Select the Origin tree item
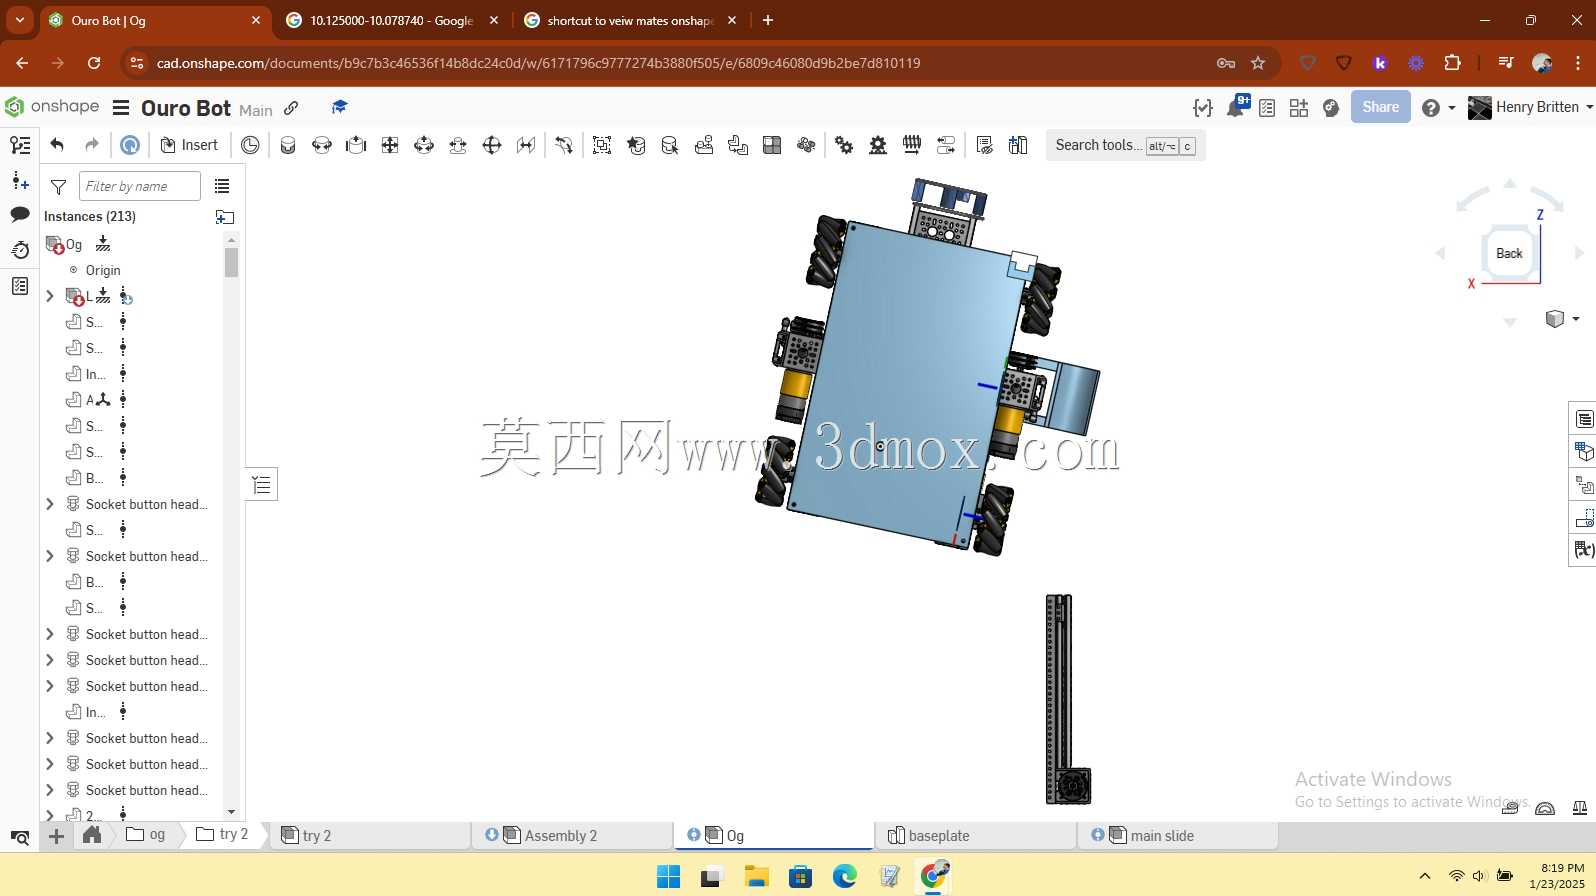This screenshot has width=1596, height=896. [x=103, y=270]
